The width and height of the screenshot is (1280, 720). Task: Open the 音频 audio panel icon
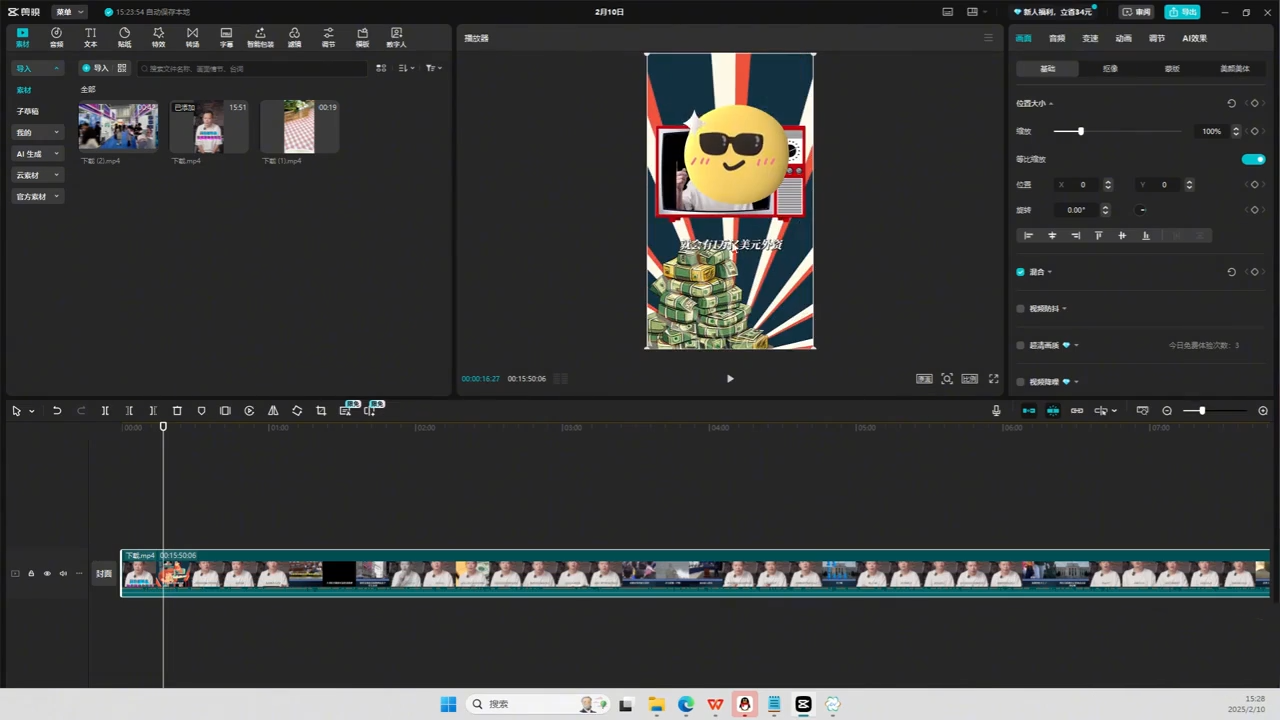[56, 37]
